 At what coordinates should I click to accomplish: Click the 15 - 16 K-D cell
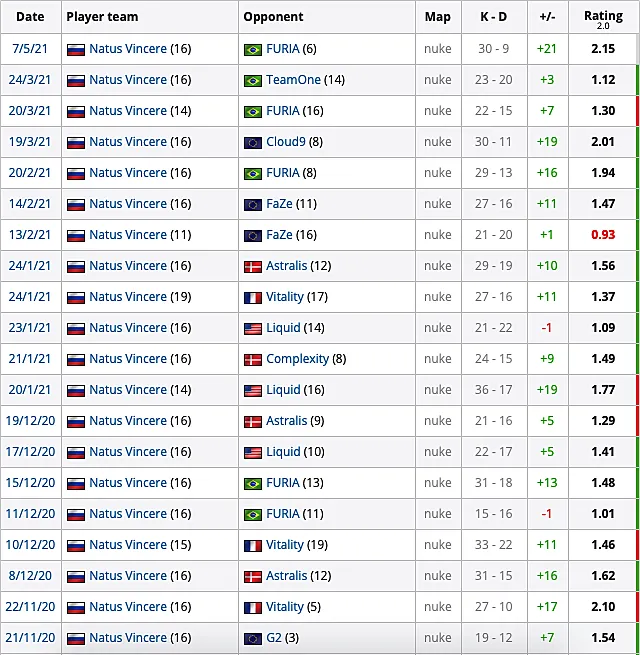493,513
